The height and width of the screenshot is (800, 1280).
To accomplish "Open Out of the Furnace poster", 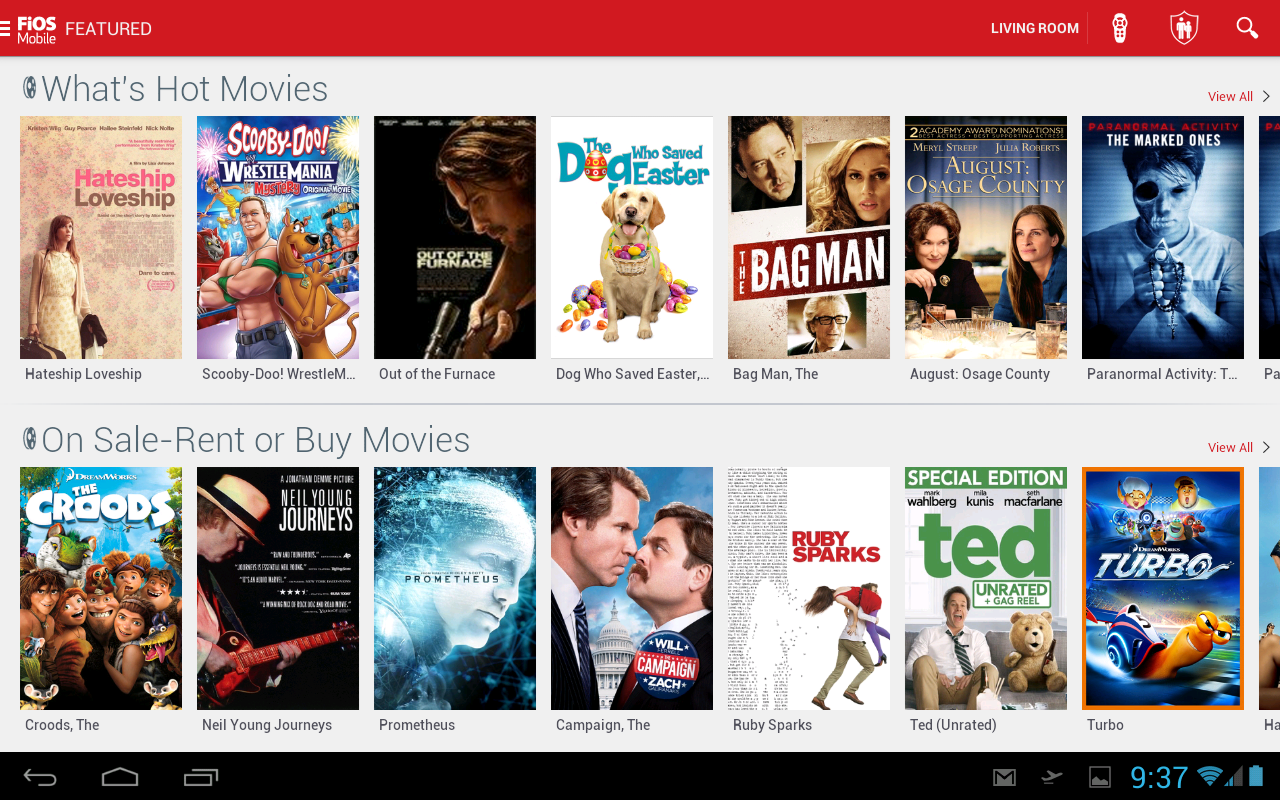I will click(455, 237).
